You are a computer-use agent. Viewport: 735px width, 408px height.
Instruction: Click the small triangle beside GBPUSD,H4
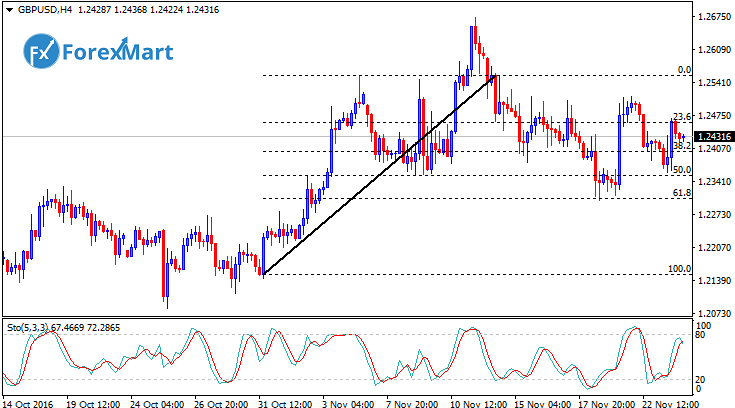(7, 9)
